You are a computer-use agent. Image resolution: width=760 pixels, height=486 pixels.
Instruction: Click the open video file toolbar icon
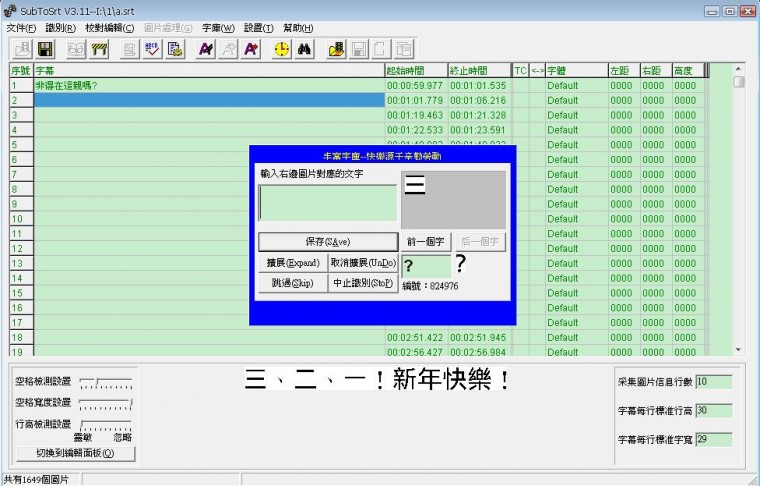tap(22, 49)
